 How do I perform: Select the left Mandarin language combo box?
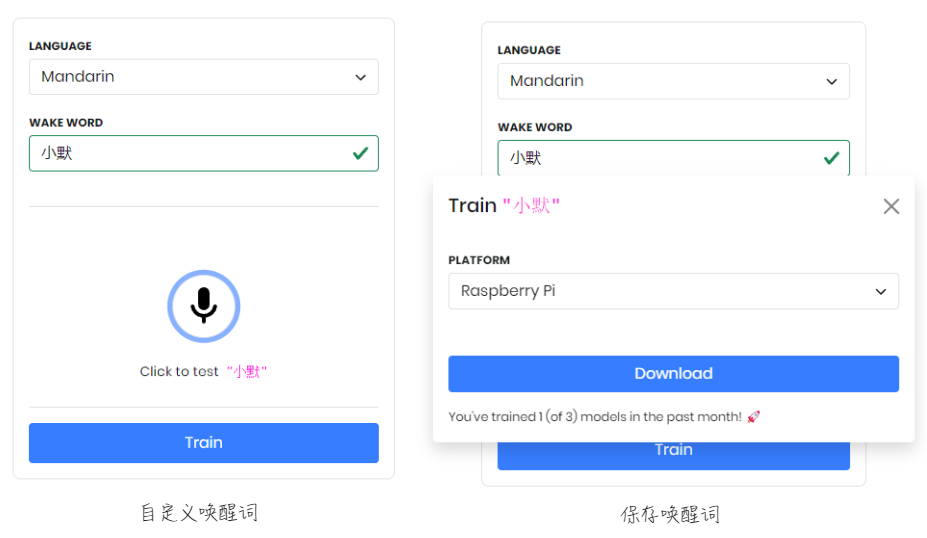pos(203,77)
